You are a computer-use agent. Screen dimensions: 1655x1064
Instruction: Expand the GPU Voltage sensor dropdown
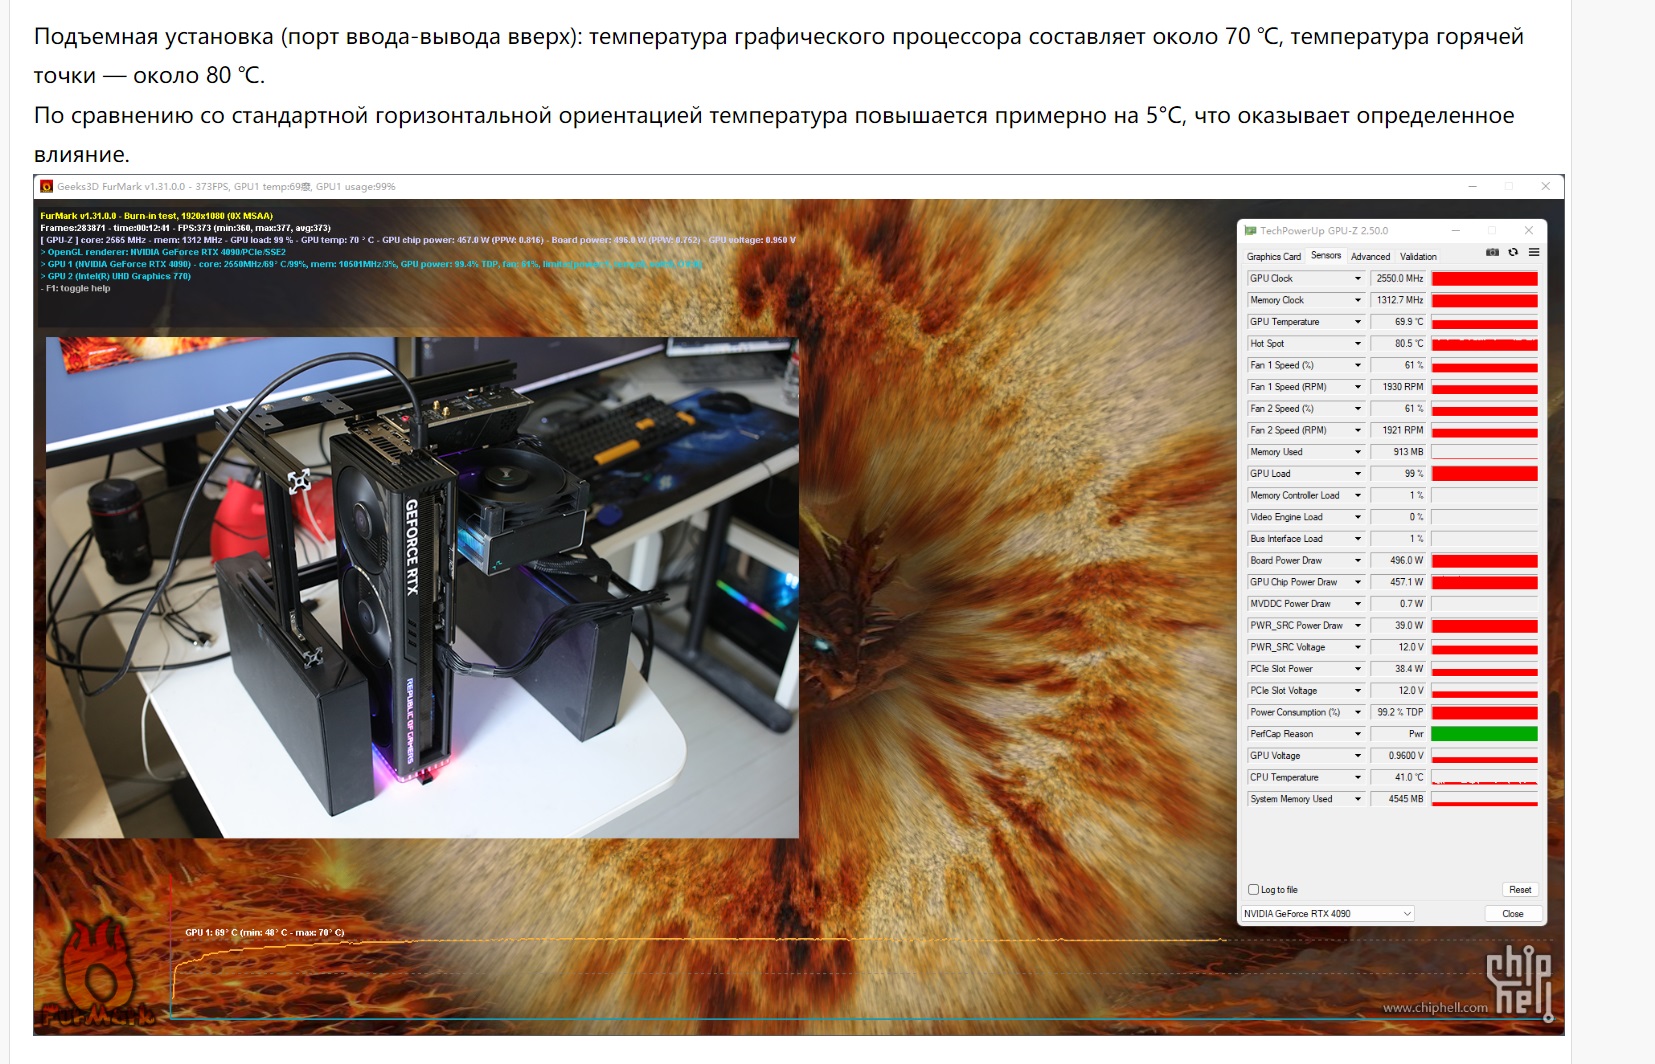click(1358, 755)
